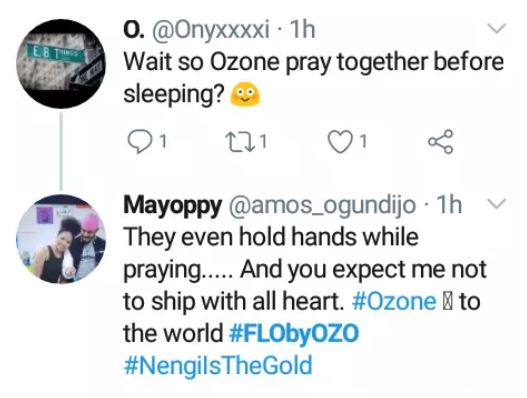Open Mayoppy profile picture

tap(61, 239)
